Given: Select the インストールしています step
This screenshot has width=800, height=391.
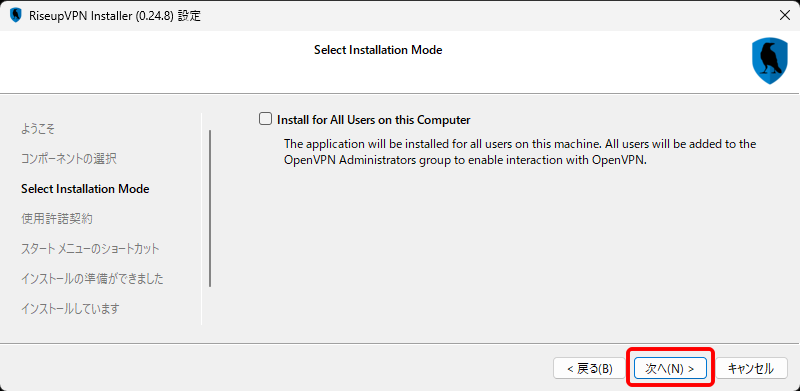Looking at the screenshot, I should coord(70,309).
